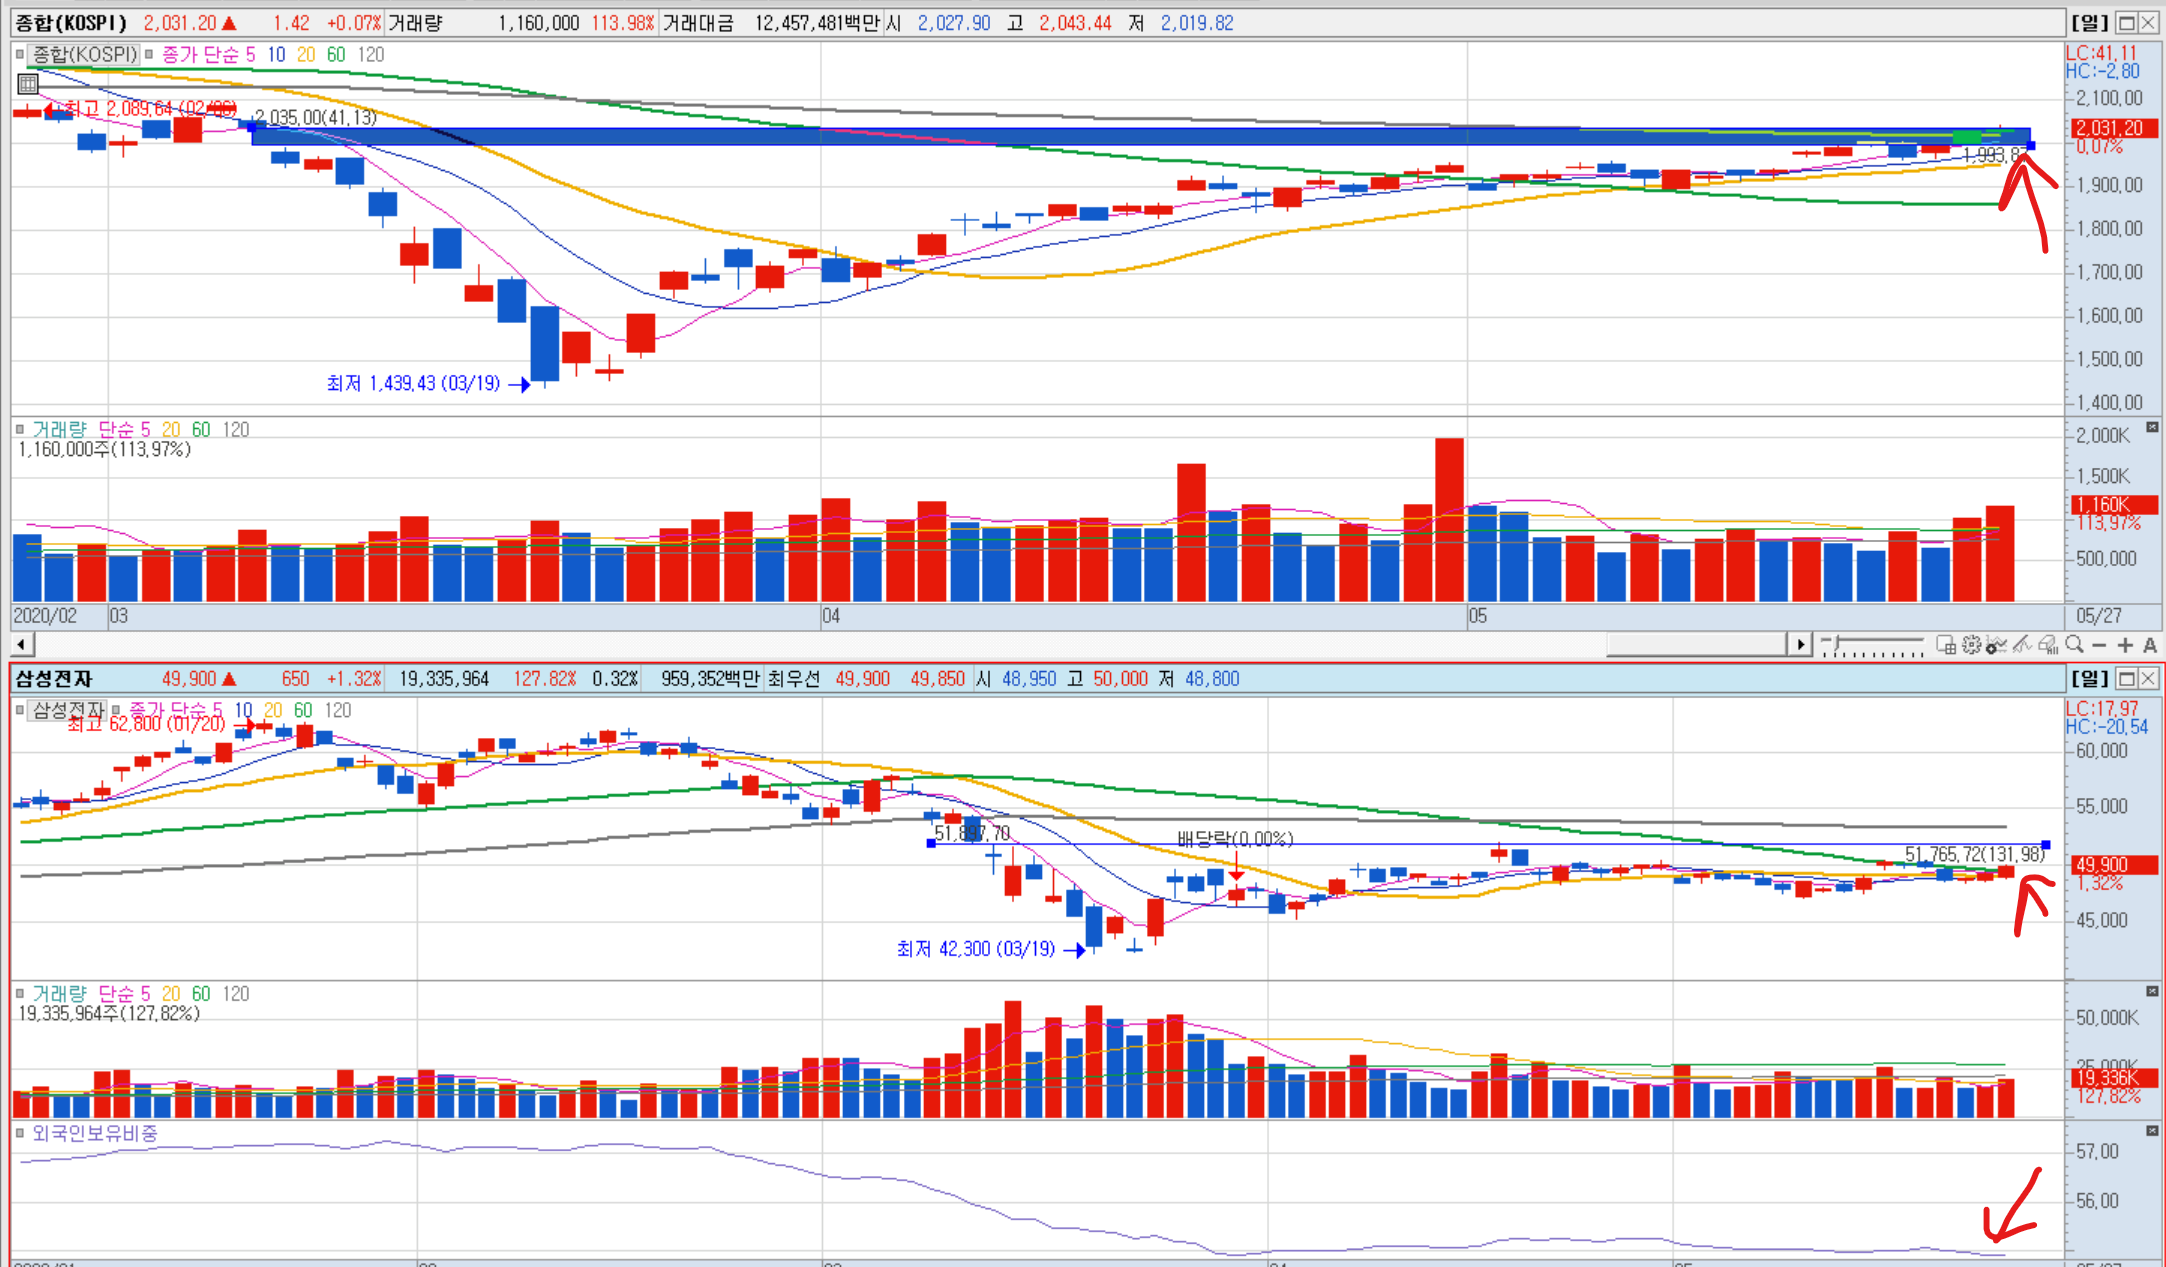
Task: Select the [일] period label on KOSPI chart
Action: (x=2089, y=22)
